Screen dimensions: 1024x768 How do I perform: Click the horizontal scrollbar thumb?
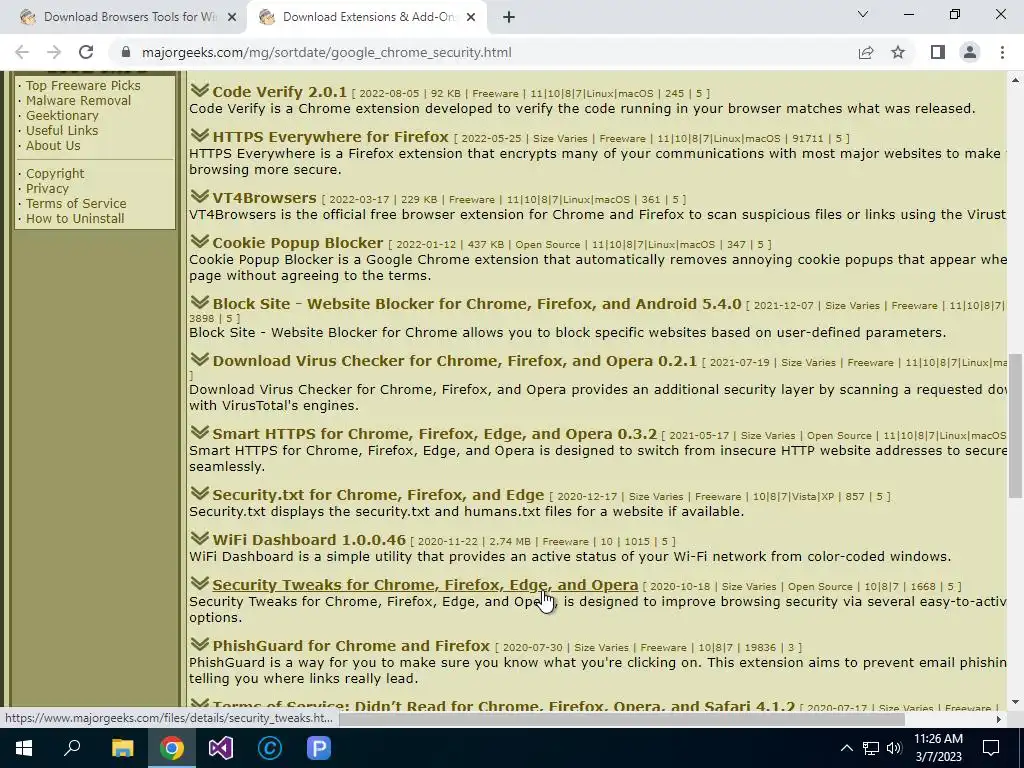pyautogui.click(x=622, y=719)
